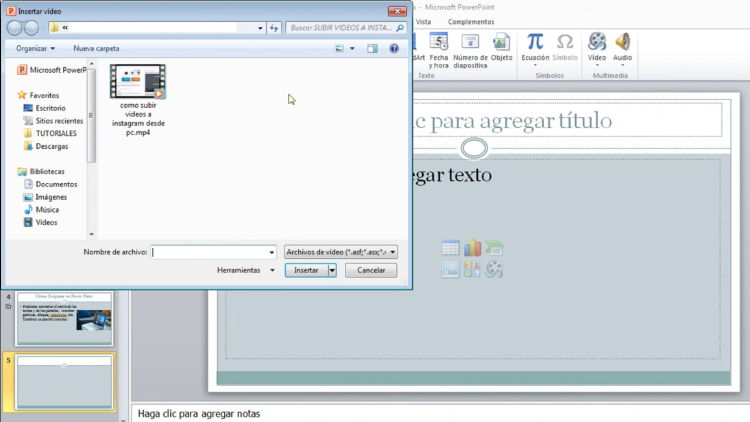Click the Audio speaker icon
Viewport: 750px width, 422px height.
pos(623,42)
